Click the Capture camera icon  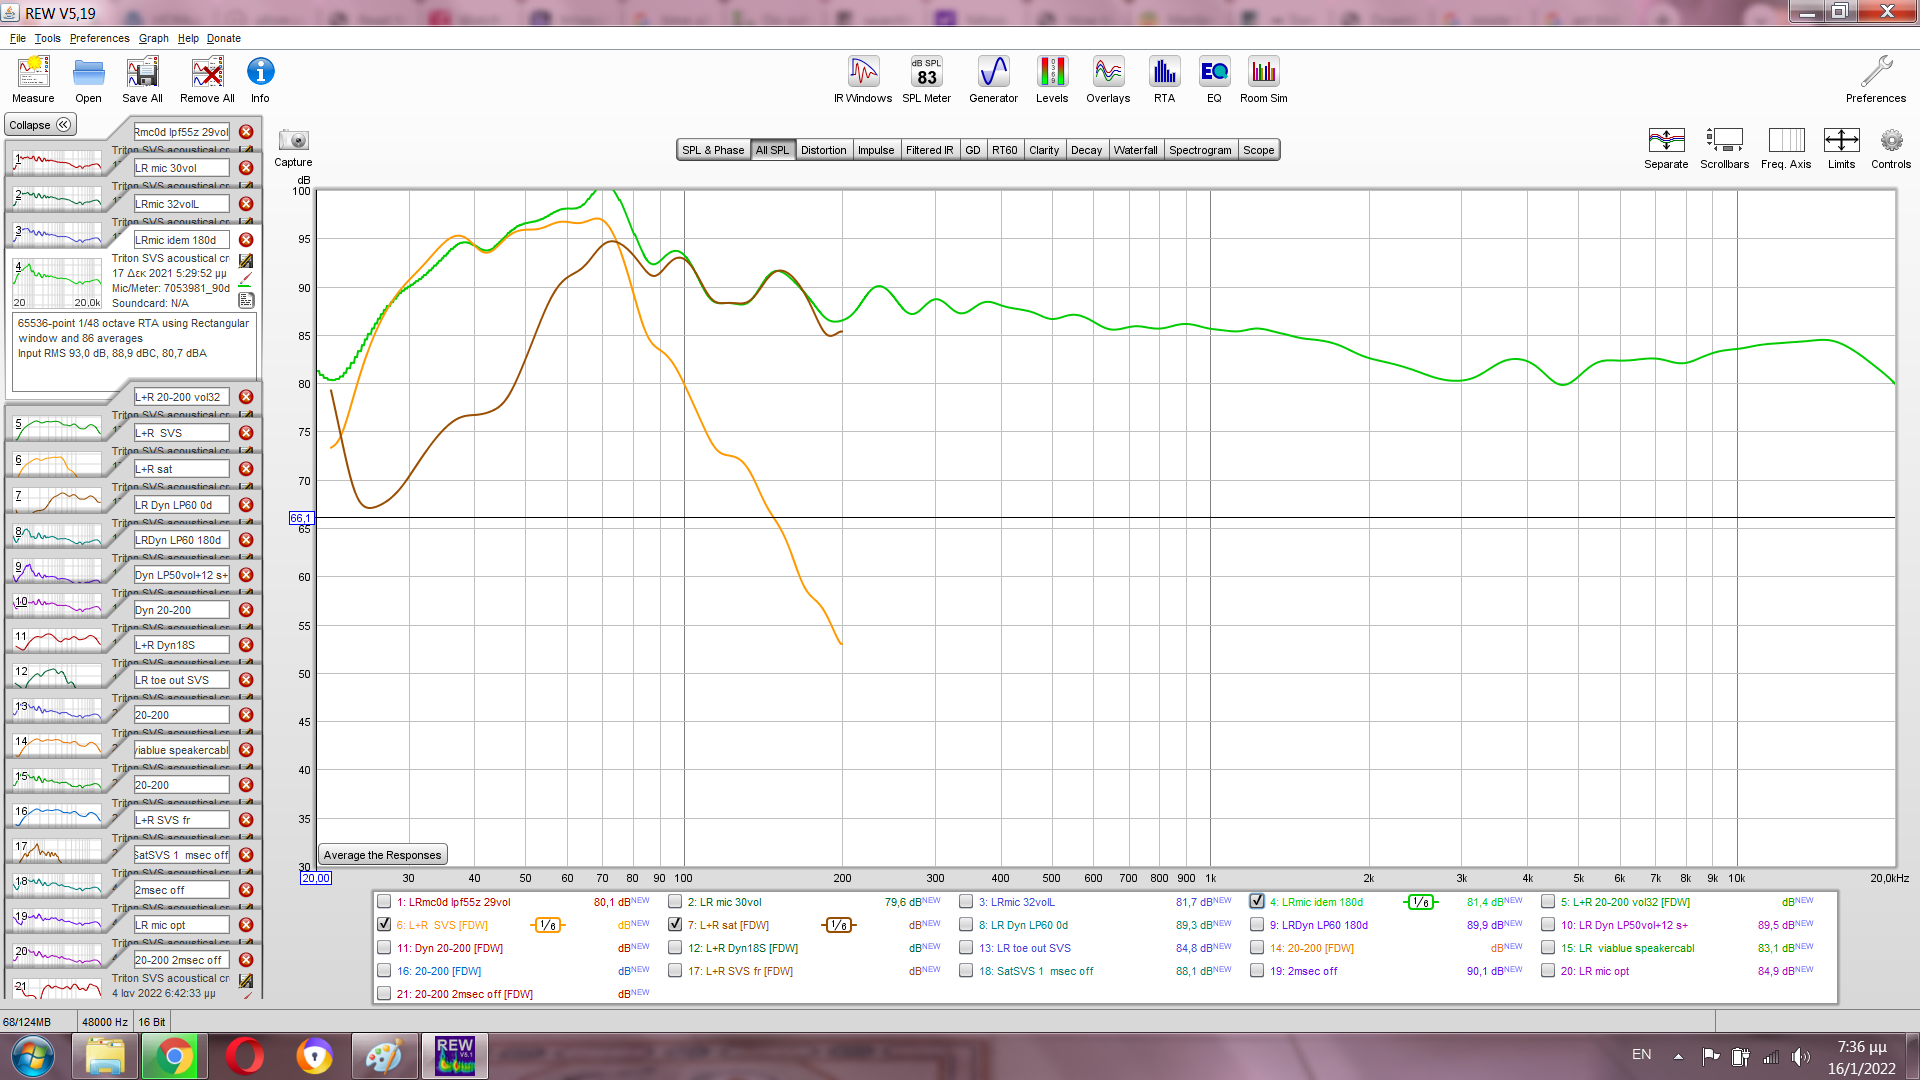point(293,141)
